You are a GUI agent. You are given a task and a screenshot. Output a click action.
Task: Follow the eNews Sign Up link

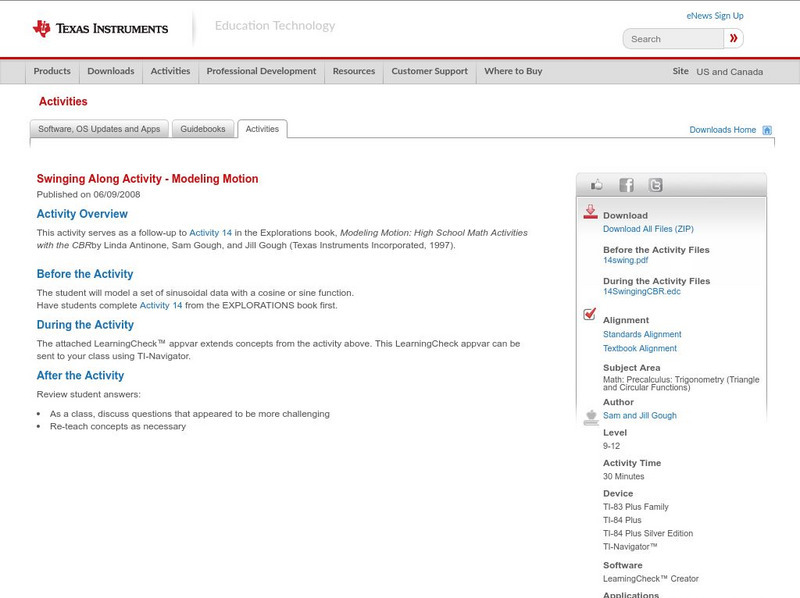pyautogui.click(x=715, y=16)
